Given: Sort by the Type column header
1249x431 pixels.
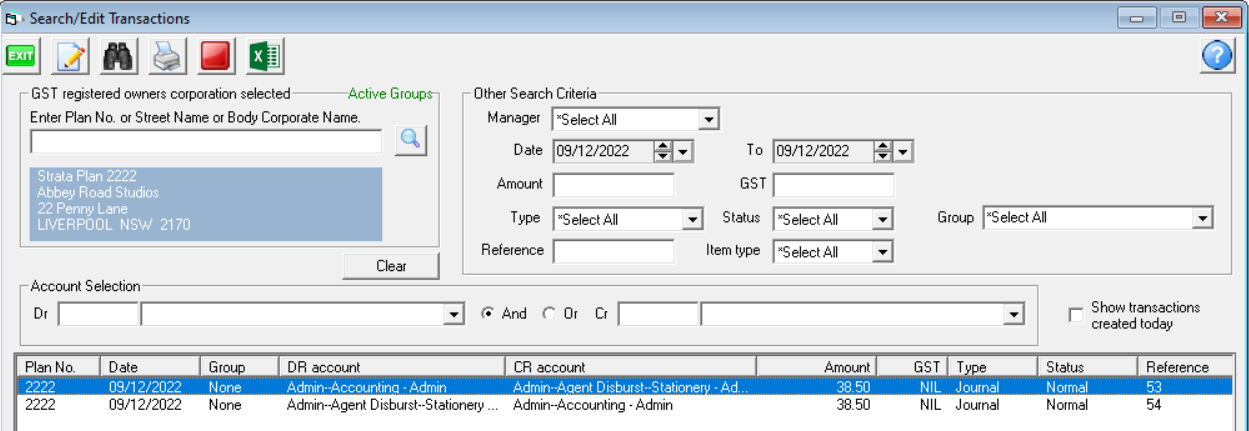Looking at the screenshot, I should [993, 367].
